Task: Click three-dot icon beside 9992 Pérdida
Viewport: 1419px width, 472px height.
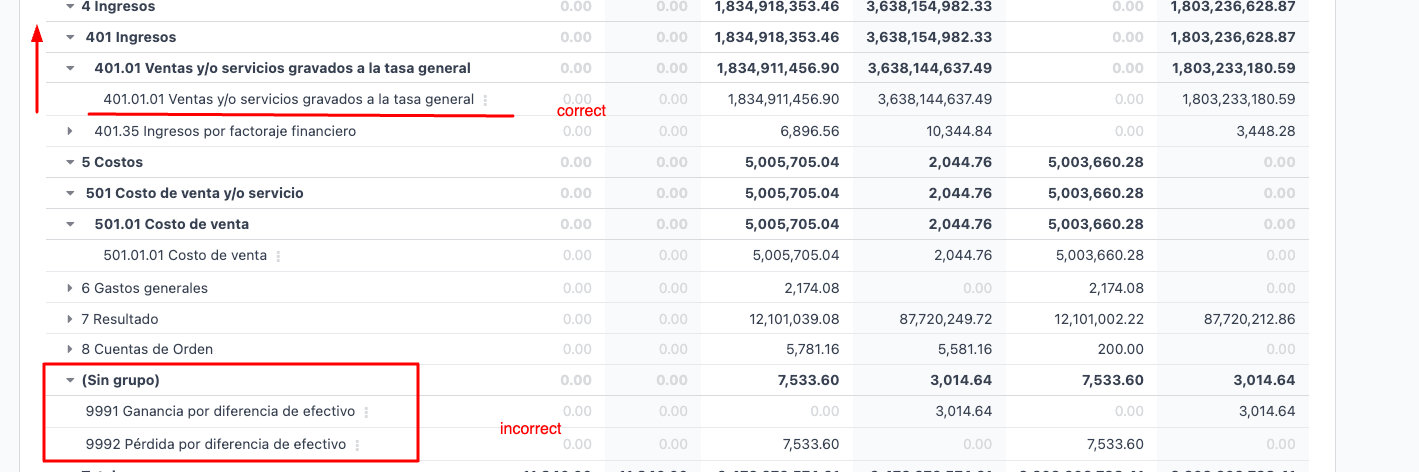Action: click(357, 445)
